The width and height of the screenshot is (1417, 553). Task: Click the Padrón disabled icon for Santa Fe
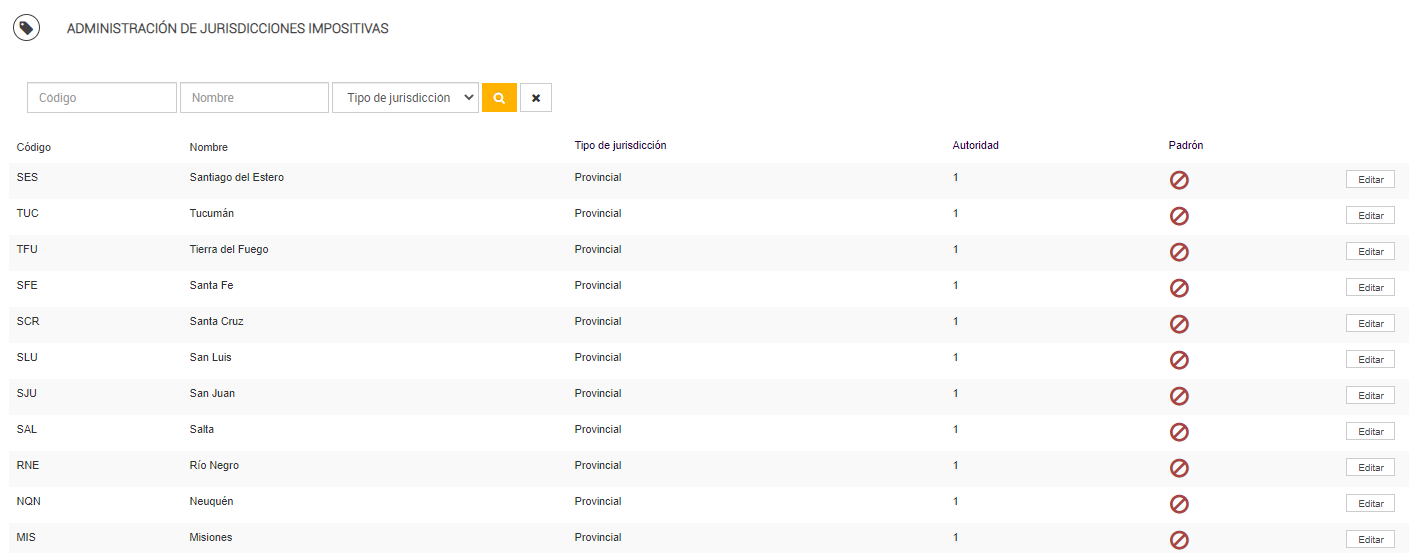(x=1179, y=288)
